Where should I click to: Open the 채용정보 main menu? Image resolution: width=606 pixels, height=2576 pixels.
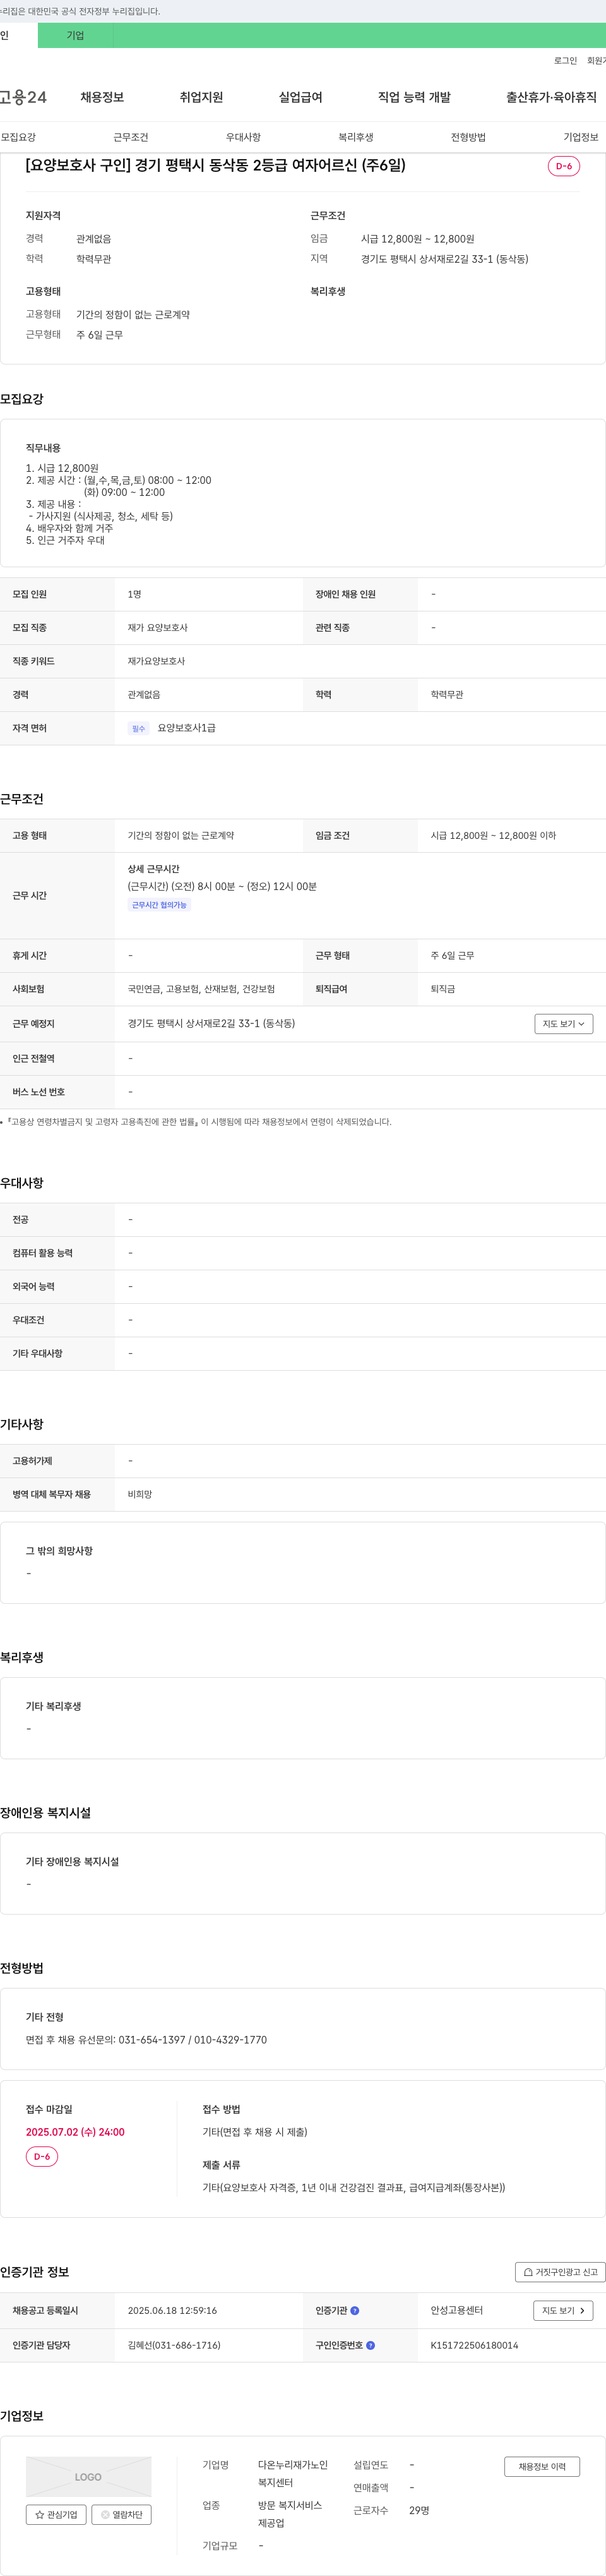pyautogui.click(x=102, y=97)
